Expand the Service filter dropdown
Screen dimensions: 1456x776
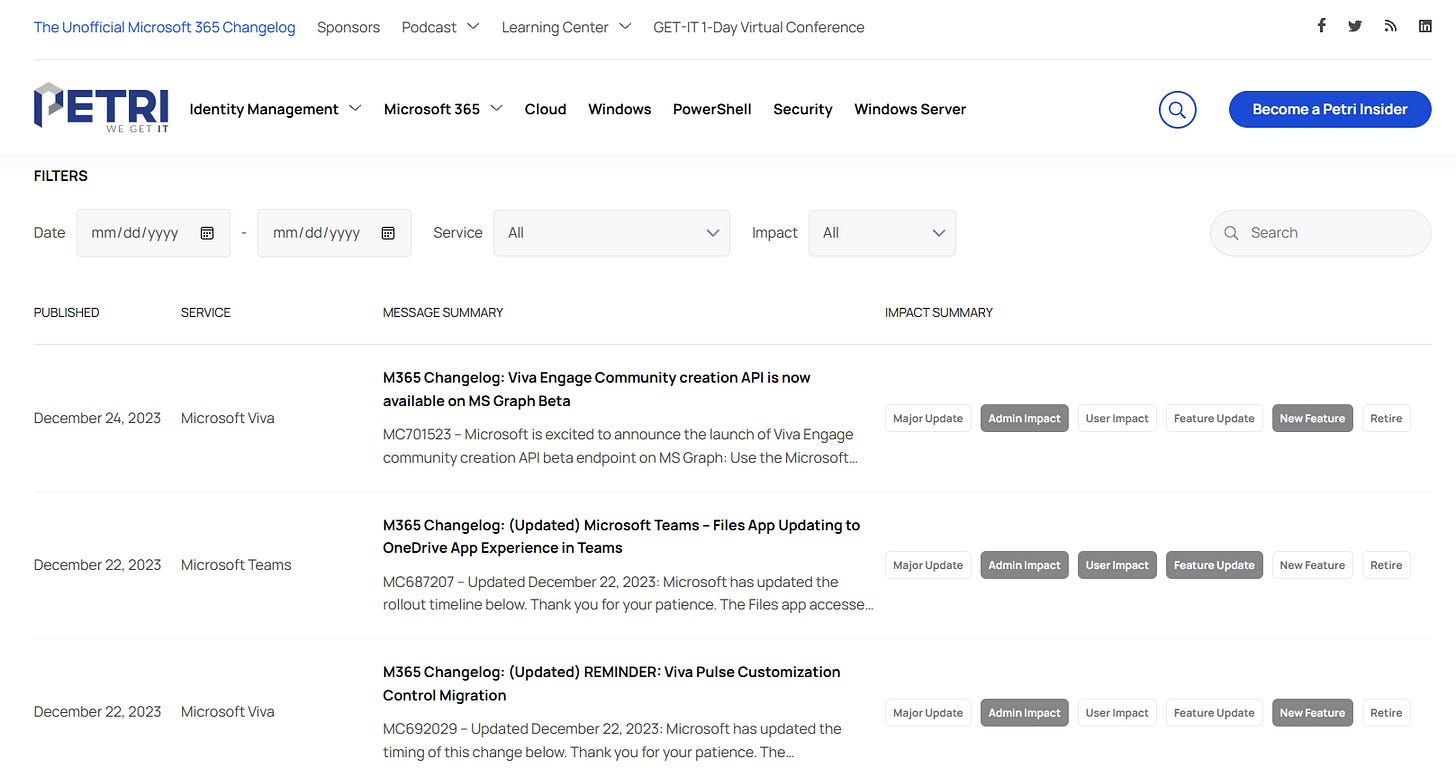click(611, 233)
